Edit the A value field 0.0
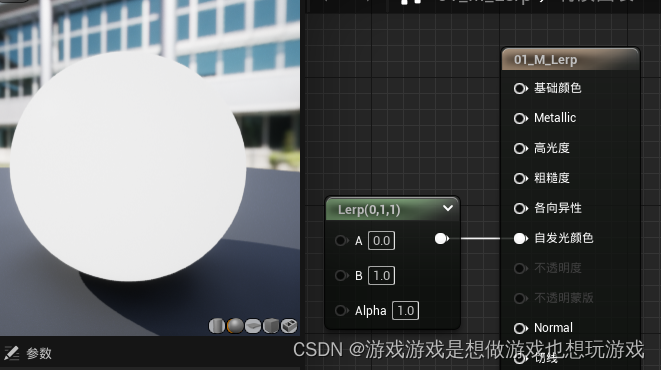Viewport: 661px width, 370px height. (382, 241)
